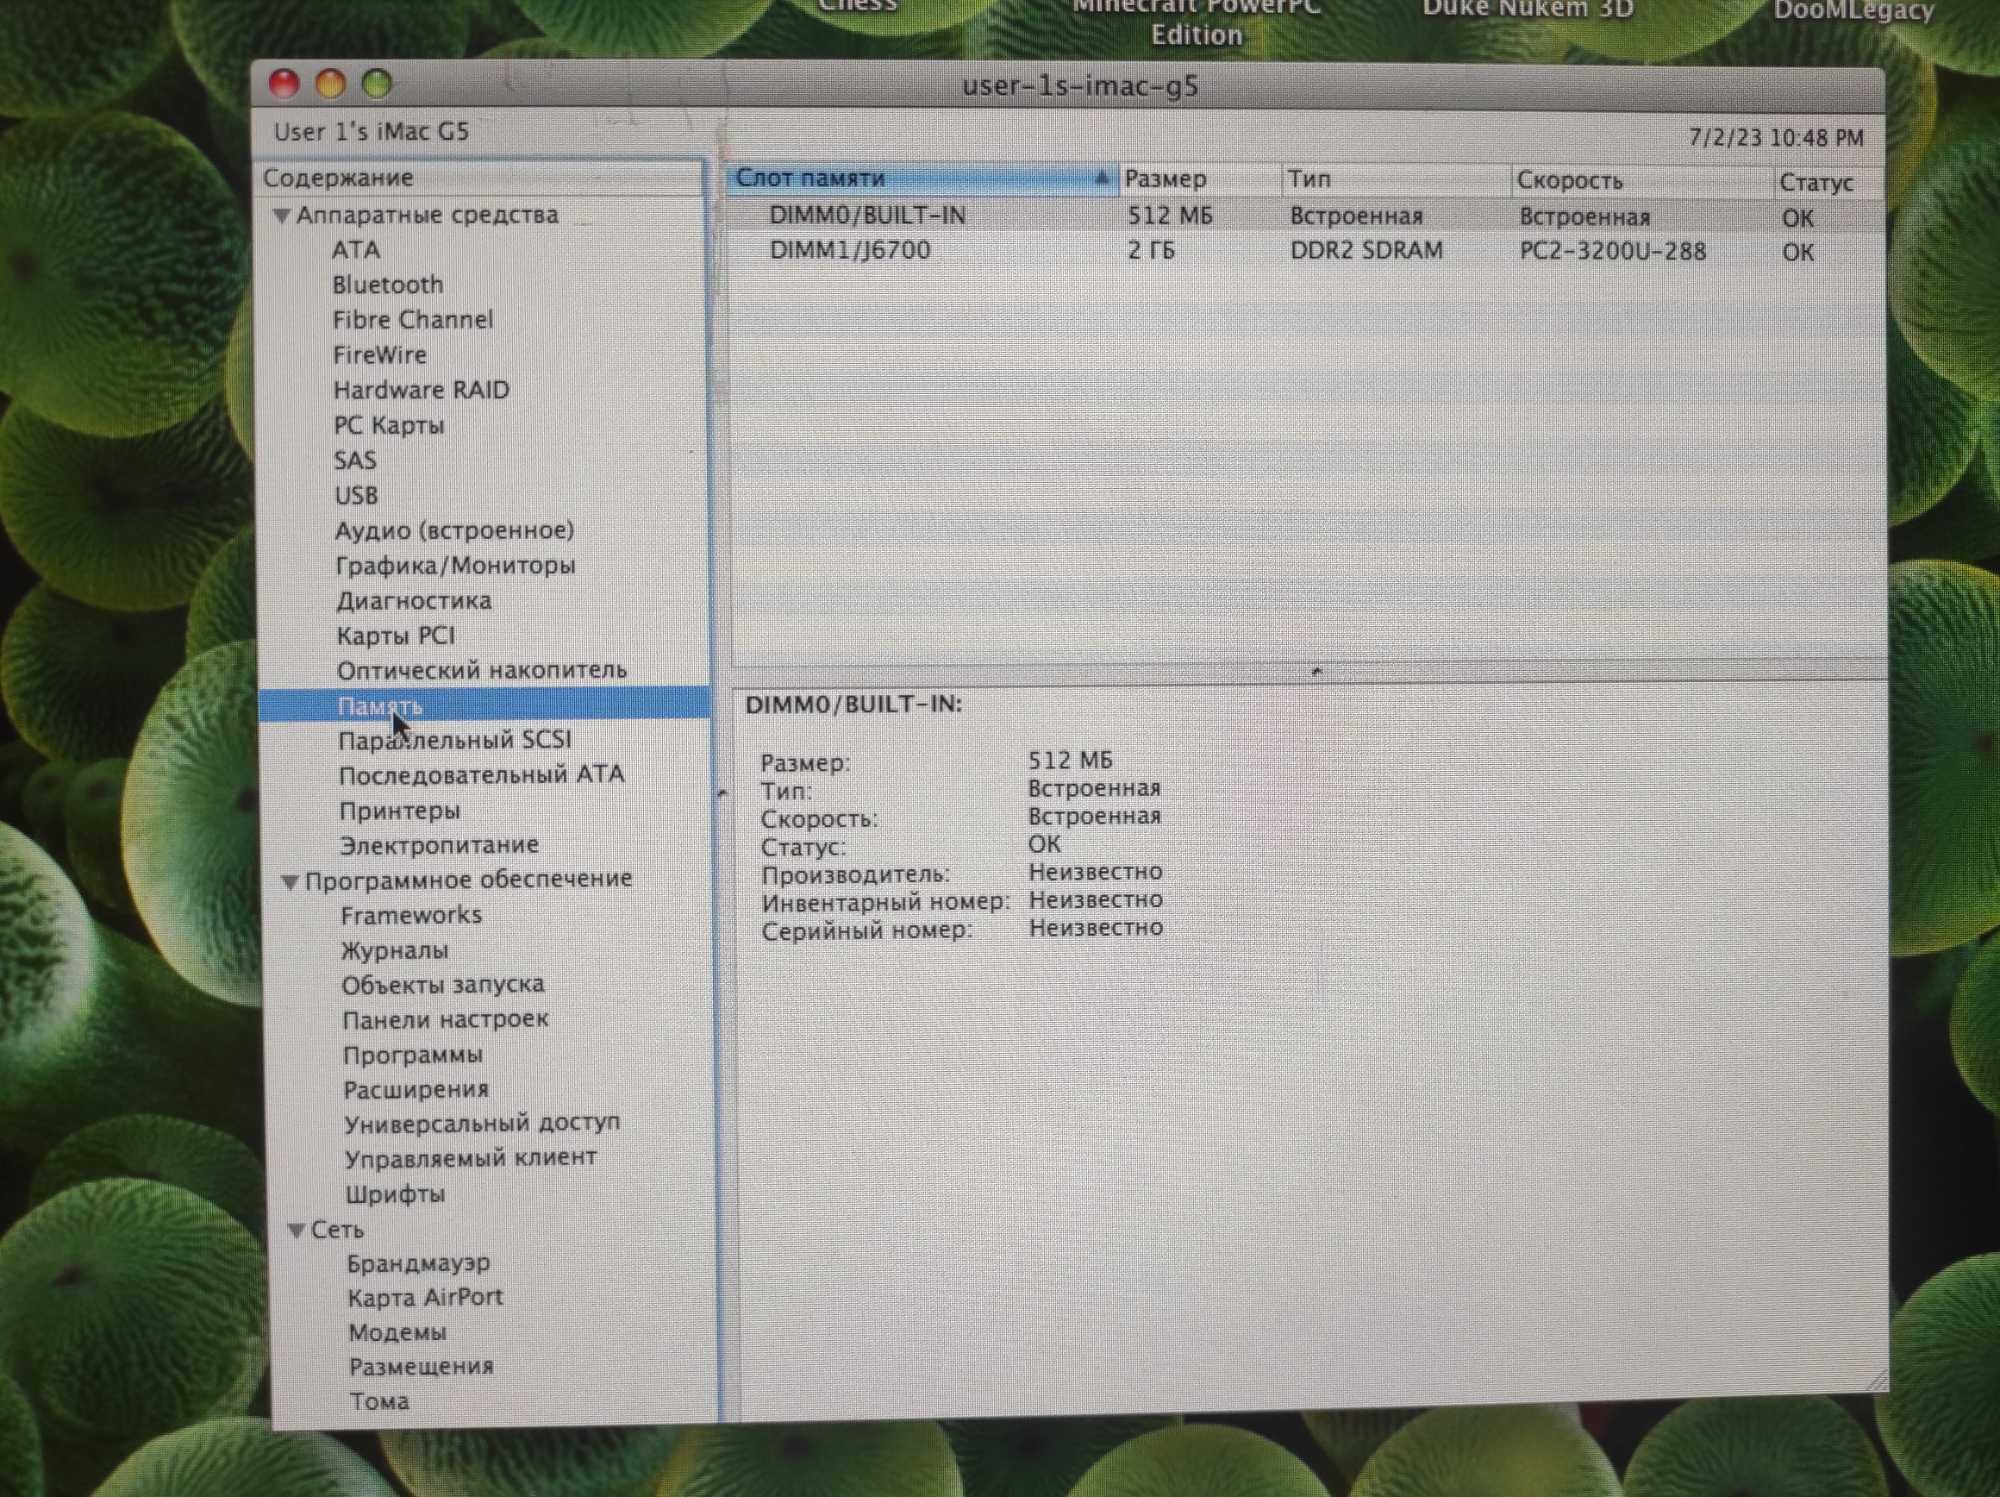2000x1497 pixels.
Task: Click the PC2-3200U-288 speed cell
Action: (x=1612, y=251)
